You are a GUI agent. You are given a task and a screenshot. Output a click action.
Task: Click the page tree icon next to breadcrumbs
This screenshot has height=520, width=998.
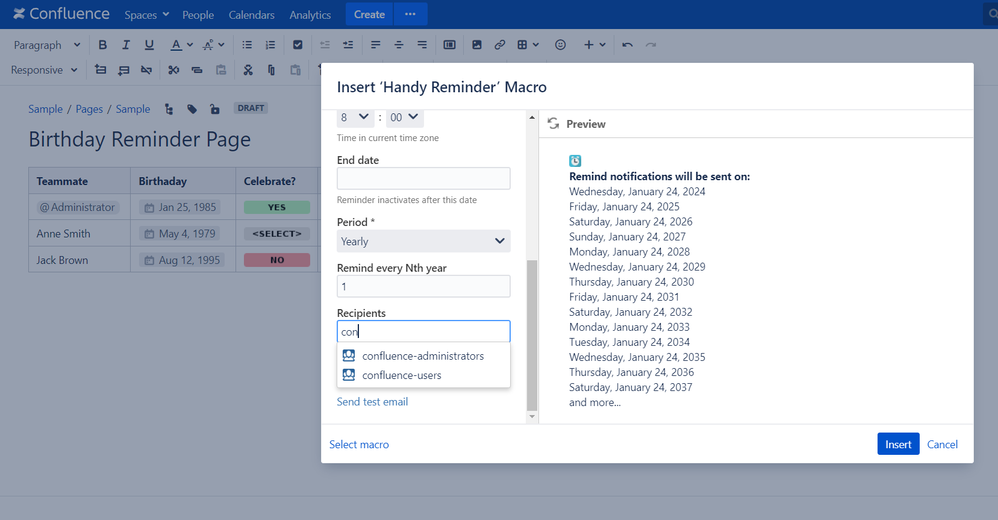(x=169, y=109)
